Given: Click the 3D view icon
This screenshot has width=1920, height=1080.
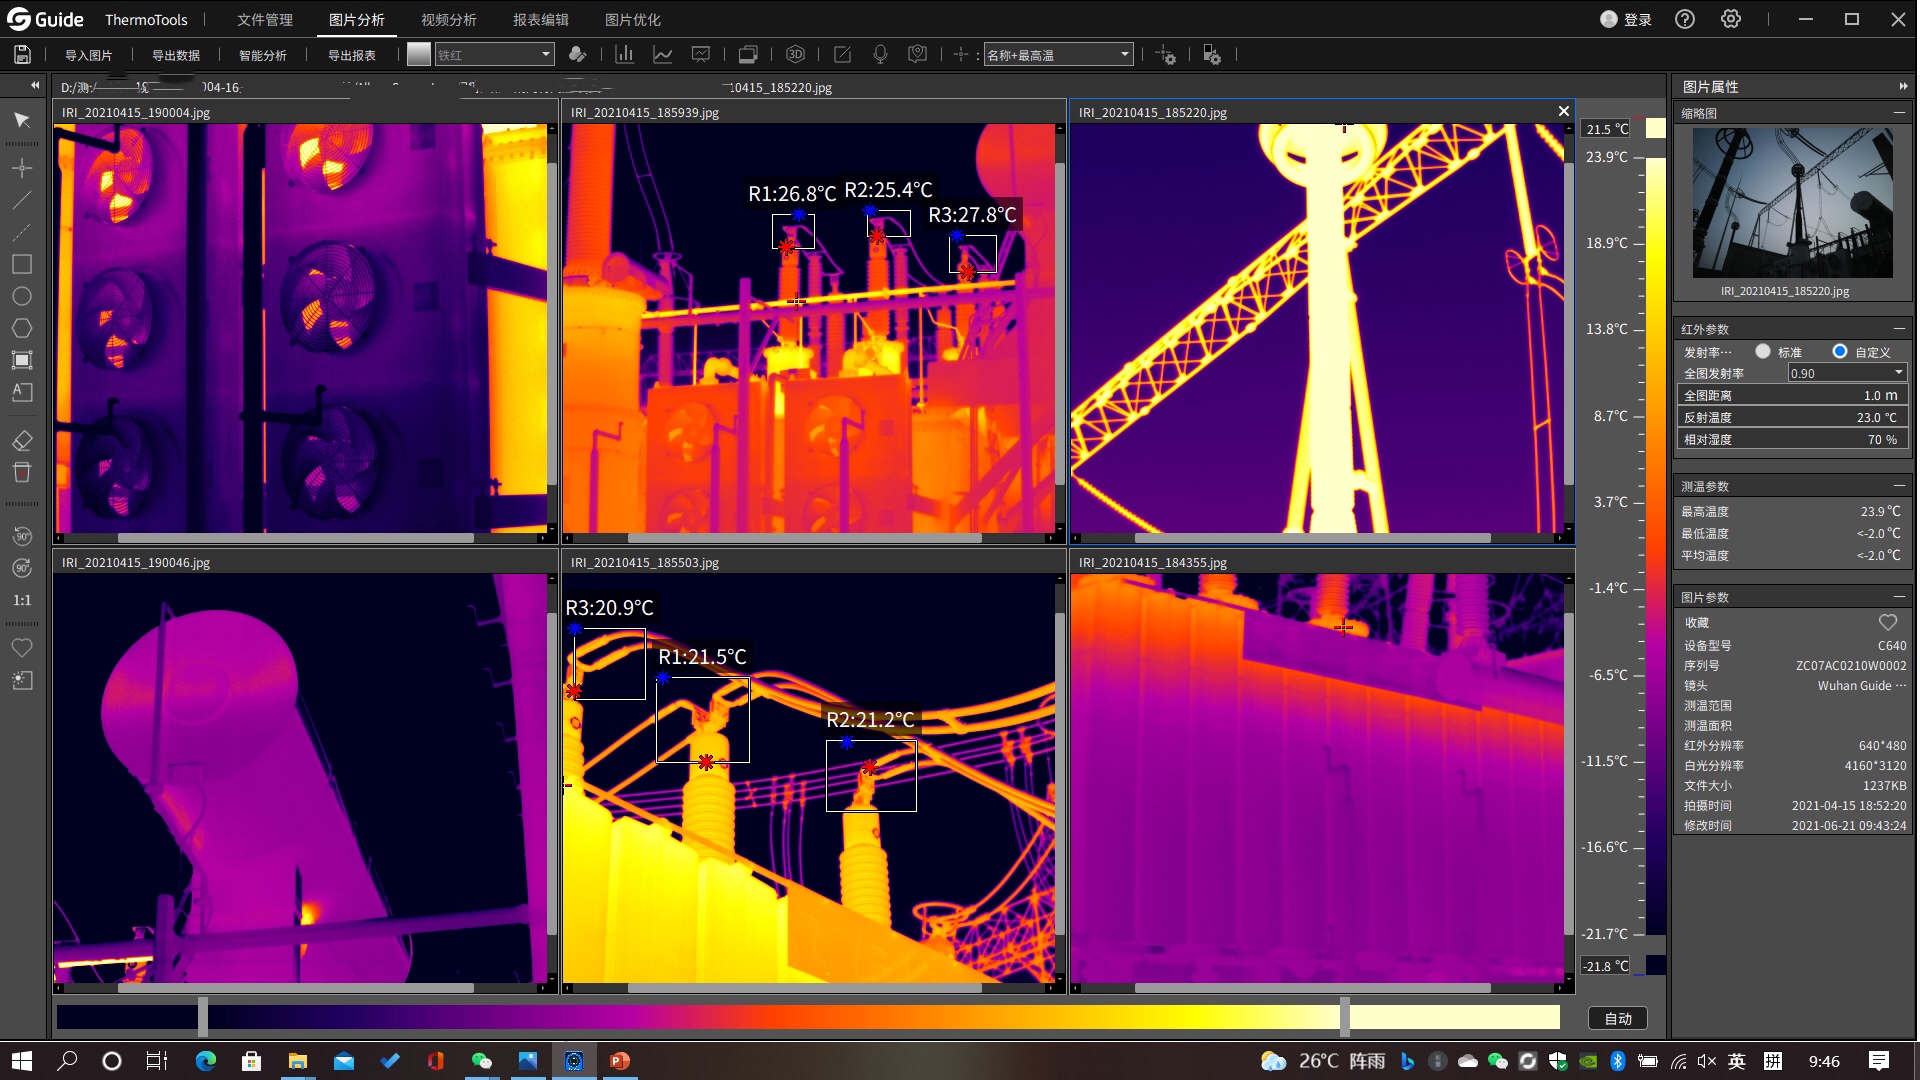Looking at the screenshot, I should [x=795, y=55].
